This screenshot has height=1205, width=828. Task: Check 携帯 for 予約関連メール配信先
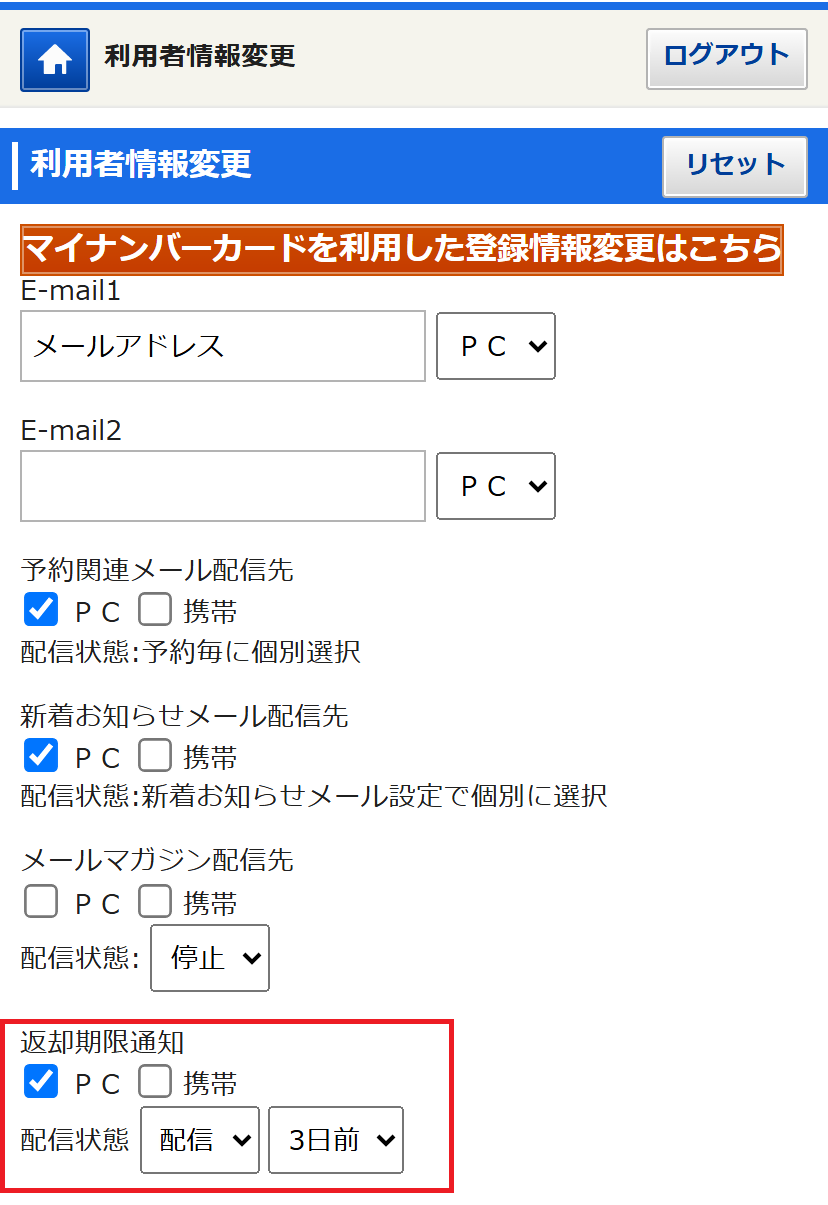pyautogui.click(x=155, y=609)
